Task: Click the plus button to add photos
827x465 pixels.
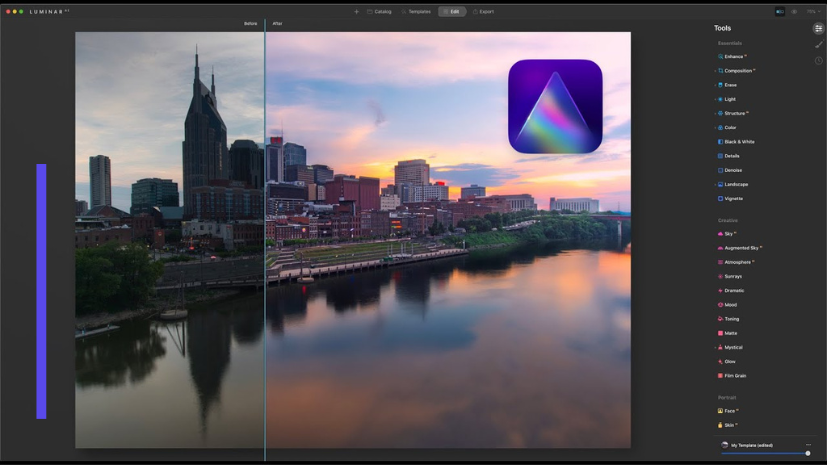Action: click(356, 12)
